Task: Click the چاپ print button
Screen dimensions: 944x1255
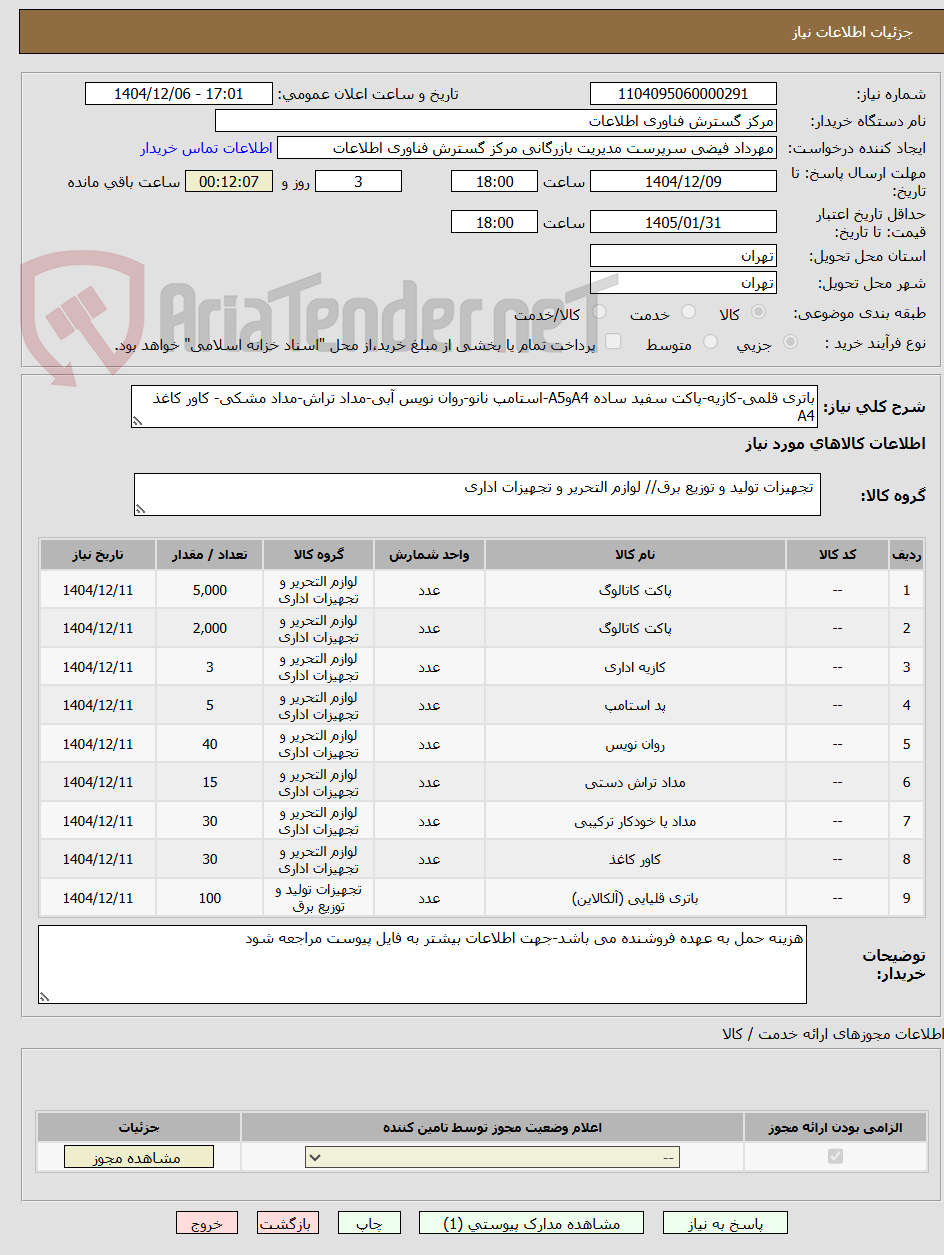Action: (369, 1223)
